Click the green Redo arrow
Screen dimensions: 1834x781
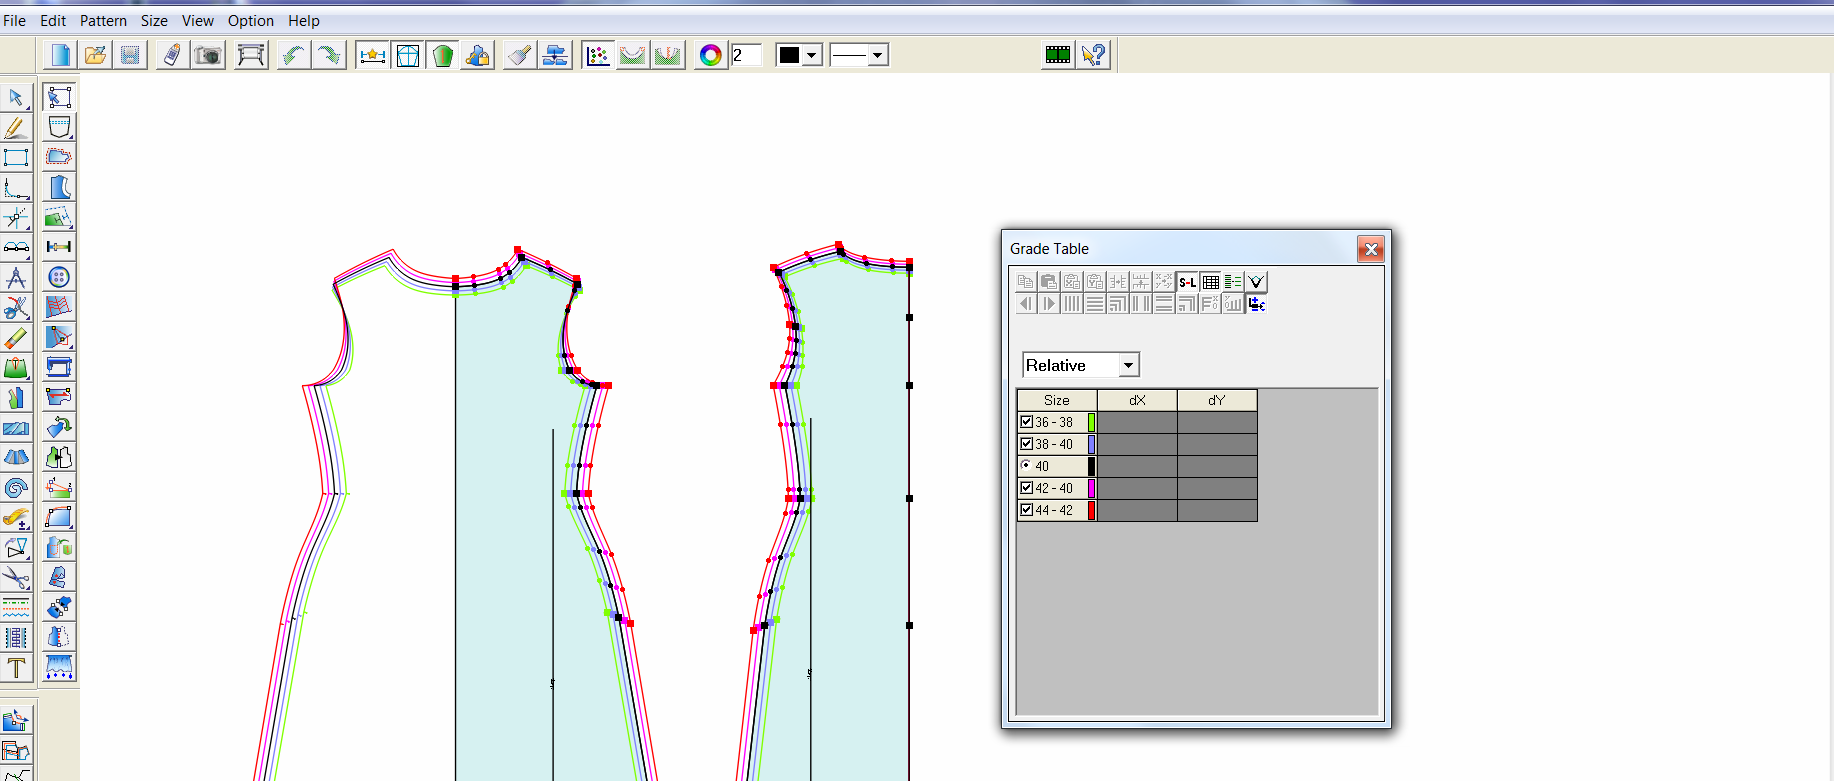(x=328, y=55)
